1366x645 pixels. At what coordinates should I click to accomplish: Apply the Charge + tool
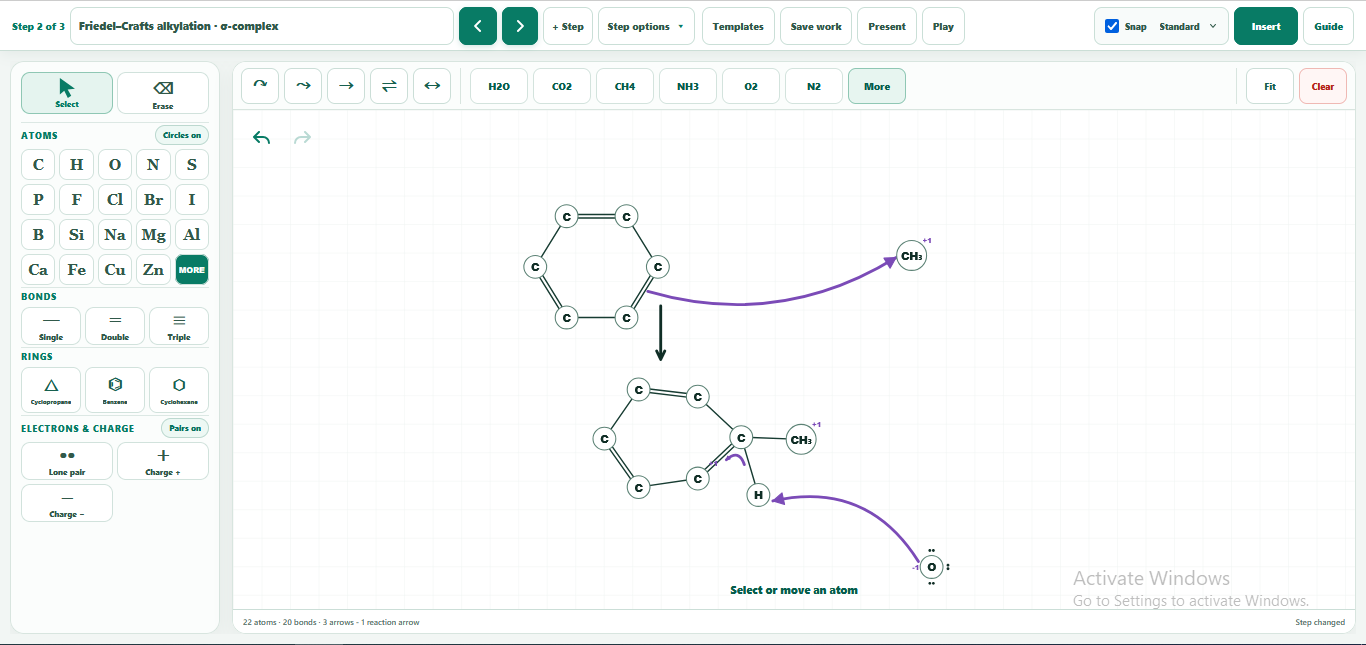click(x=163, y=461)
